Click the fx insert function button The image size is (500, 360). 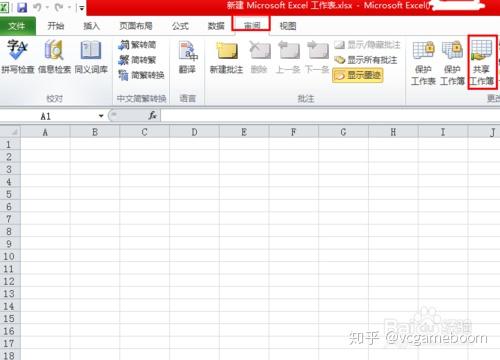click(x=153, y=116)
